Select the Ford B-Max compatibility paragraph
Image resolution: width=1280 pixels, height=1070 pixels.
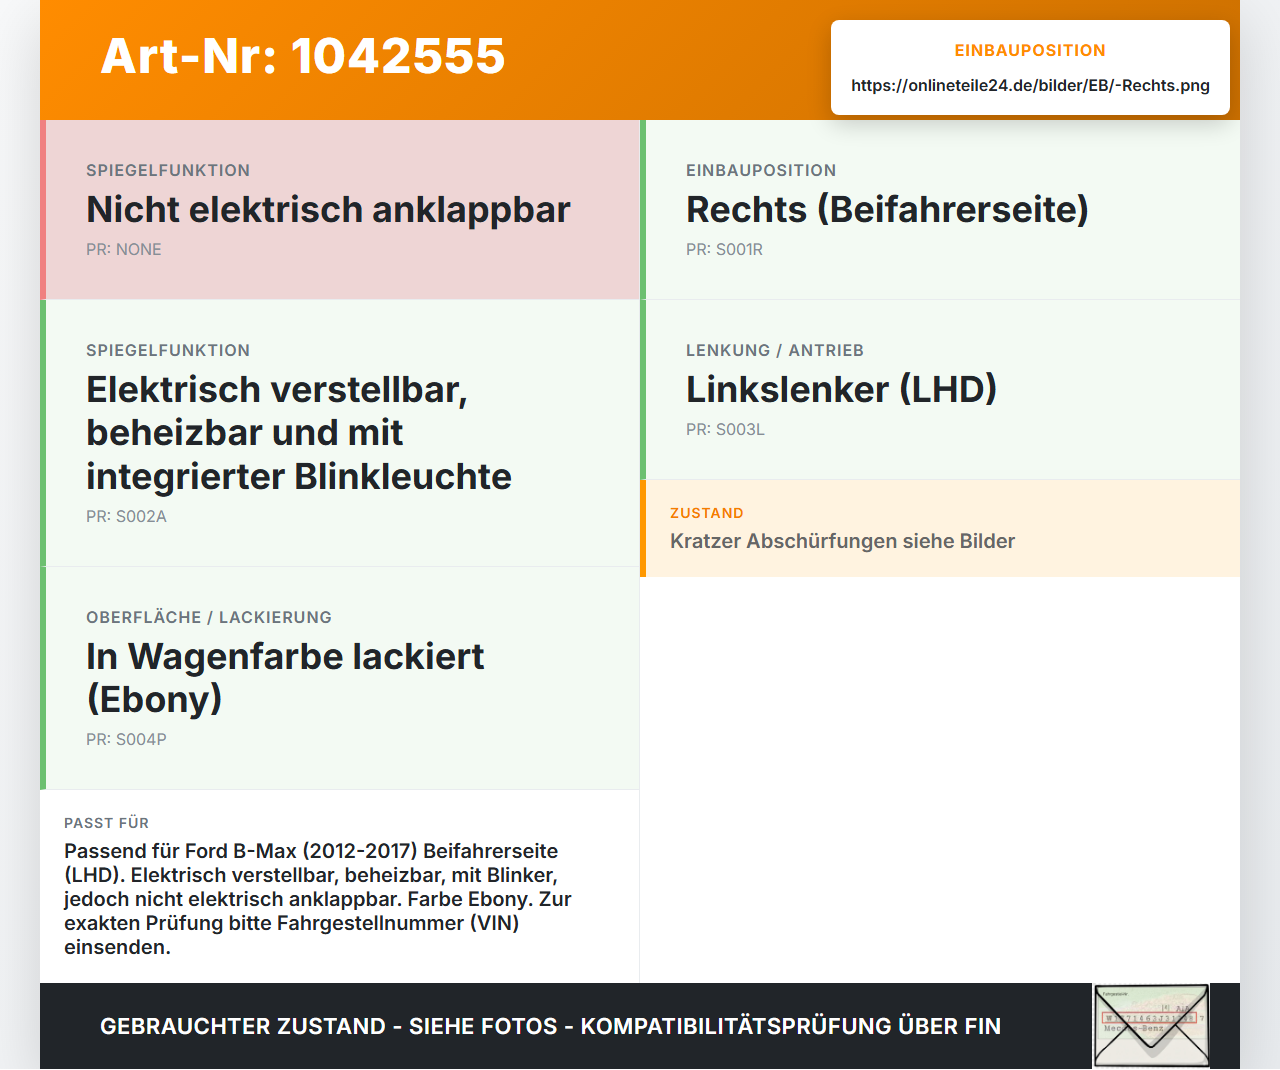click(318, 899)
